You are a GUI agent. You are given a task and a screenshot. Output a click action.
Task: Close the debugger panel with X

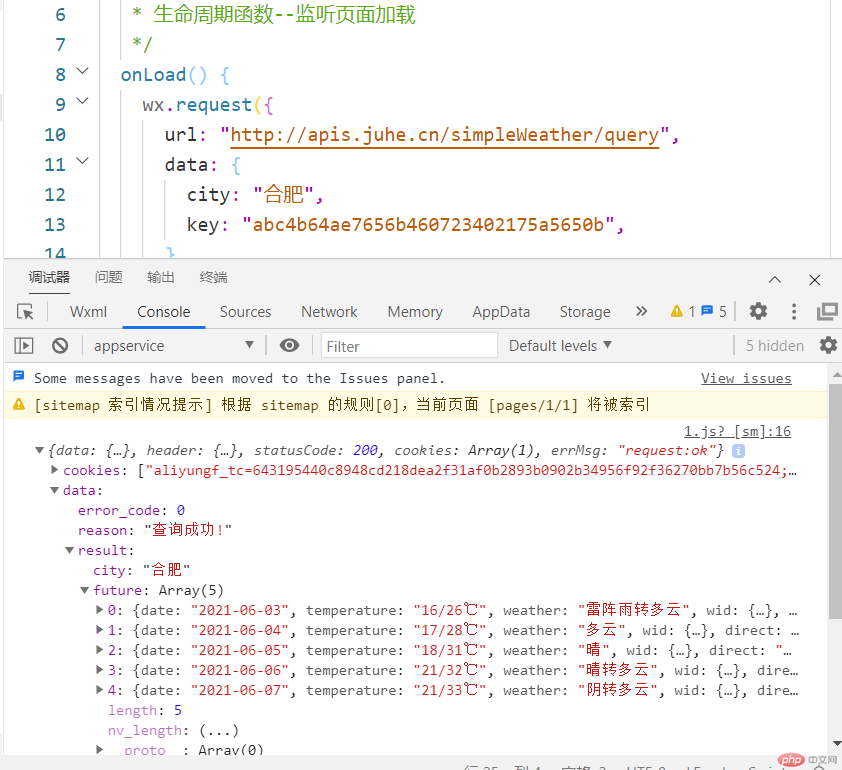tap(815, 280)
